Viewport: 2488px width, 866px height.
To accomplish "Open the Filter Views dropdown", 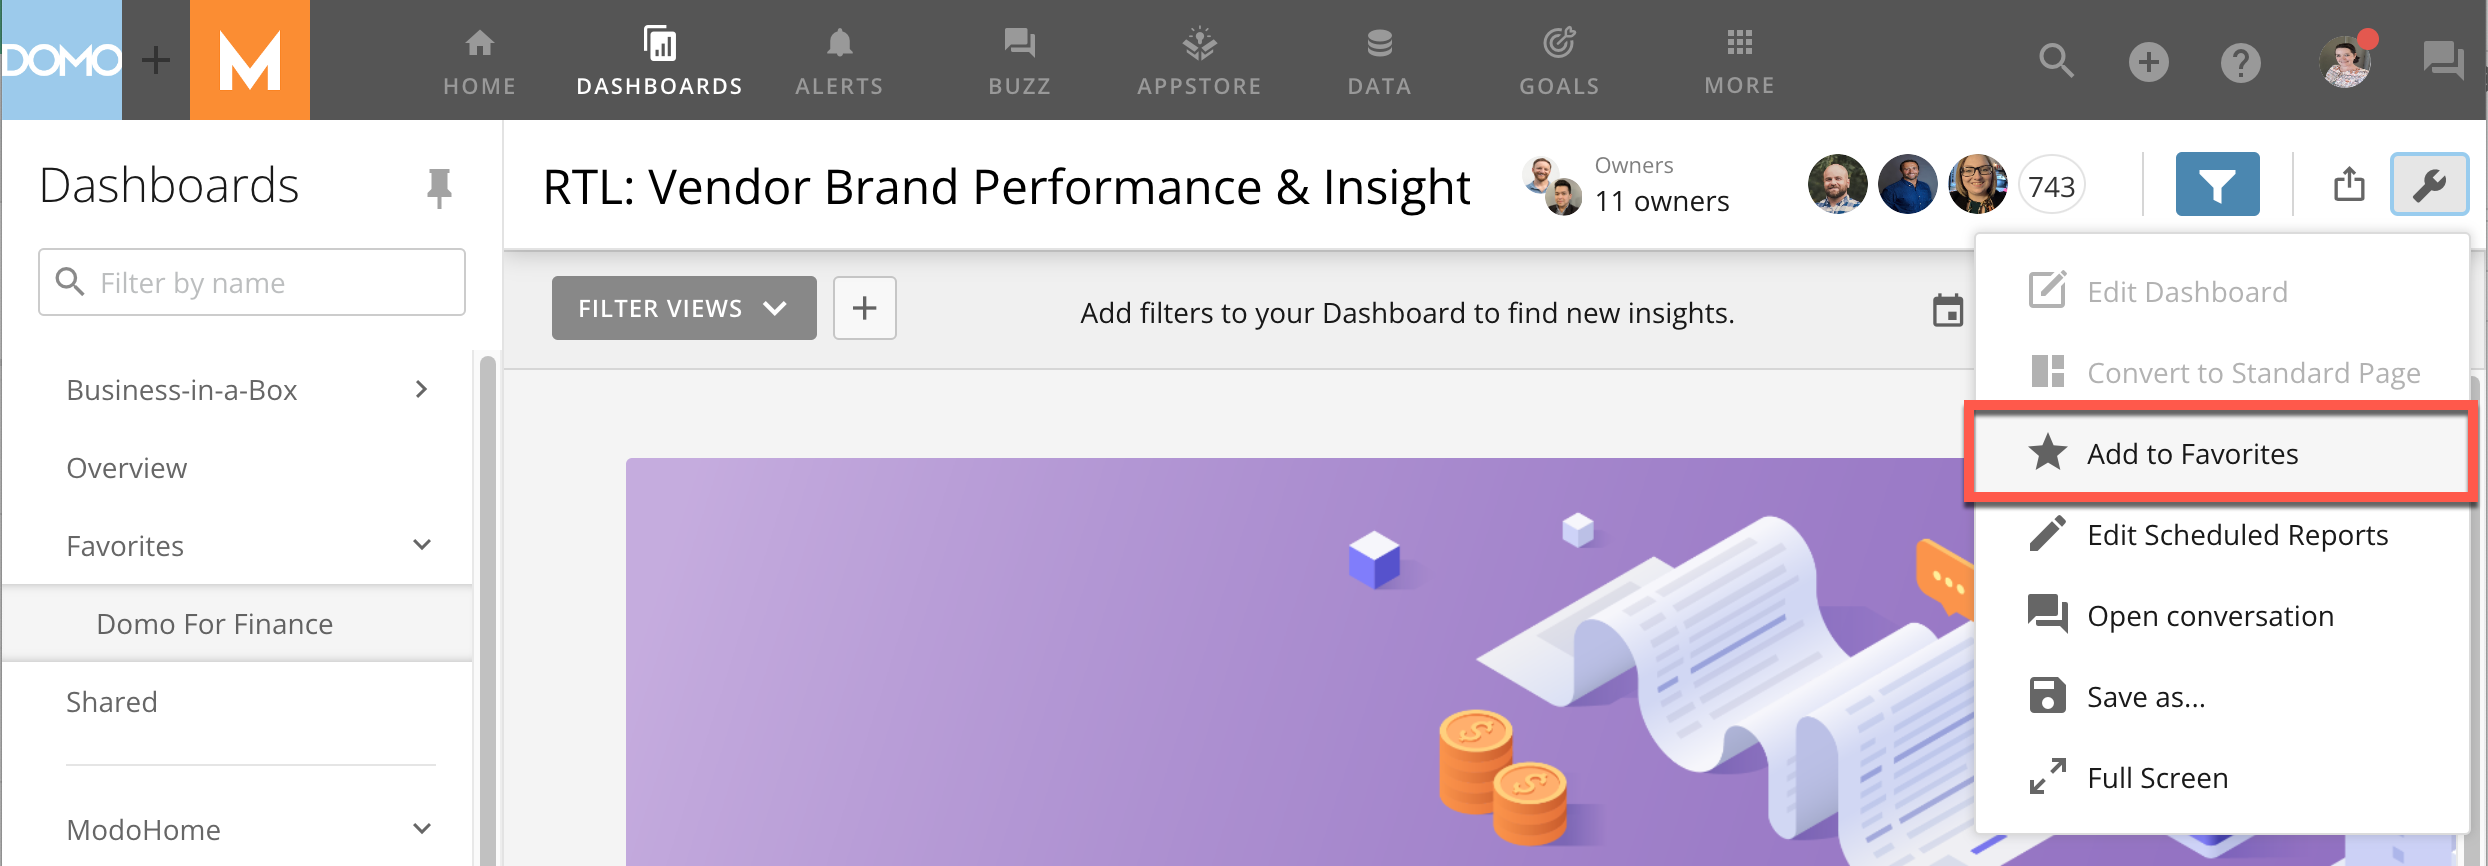I will point(683,308).
